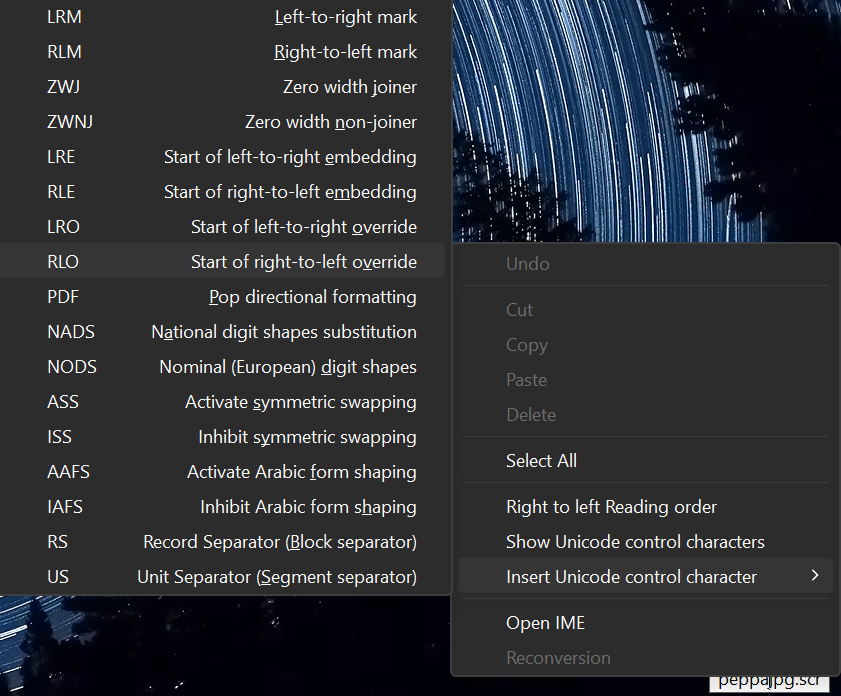Toggle Right to left Reading order
The height and width of the screenshot is (696, 841).
tap(611, 507)
